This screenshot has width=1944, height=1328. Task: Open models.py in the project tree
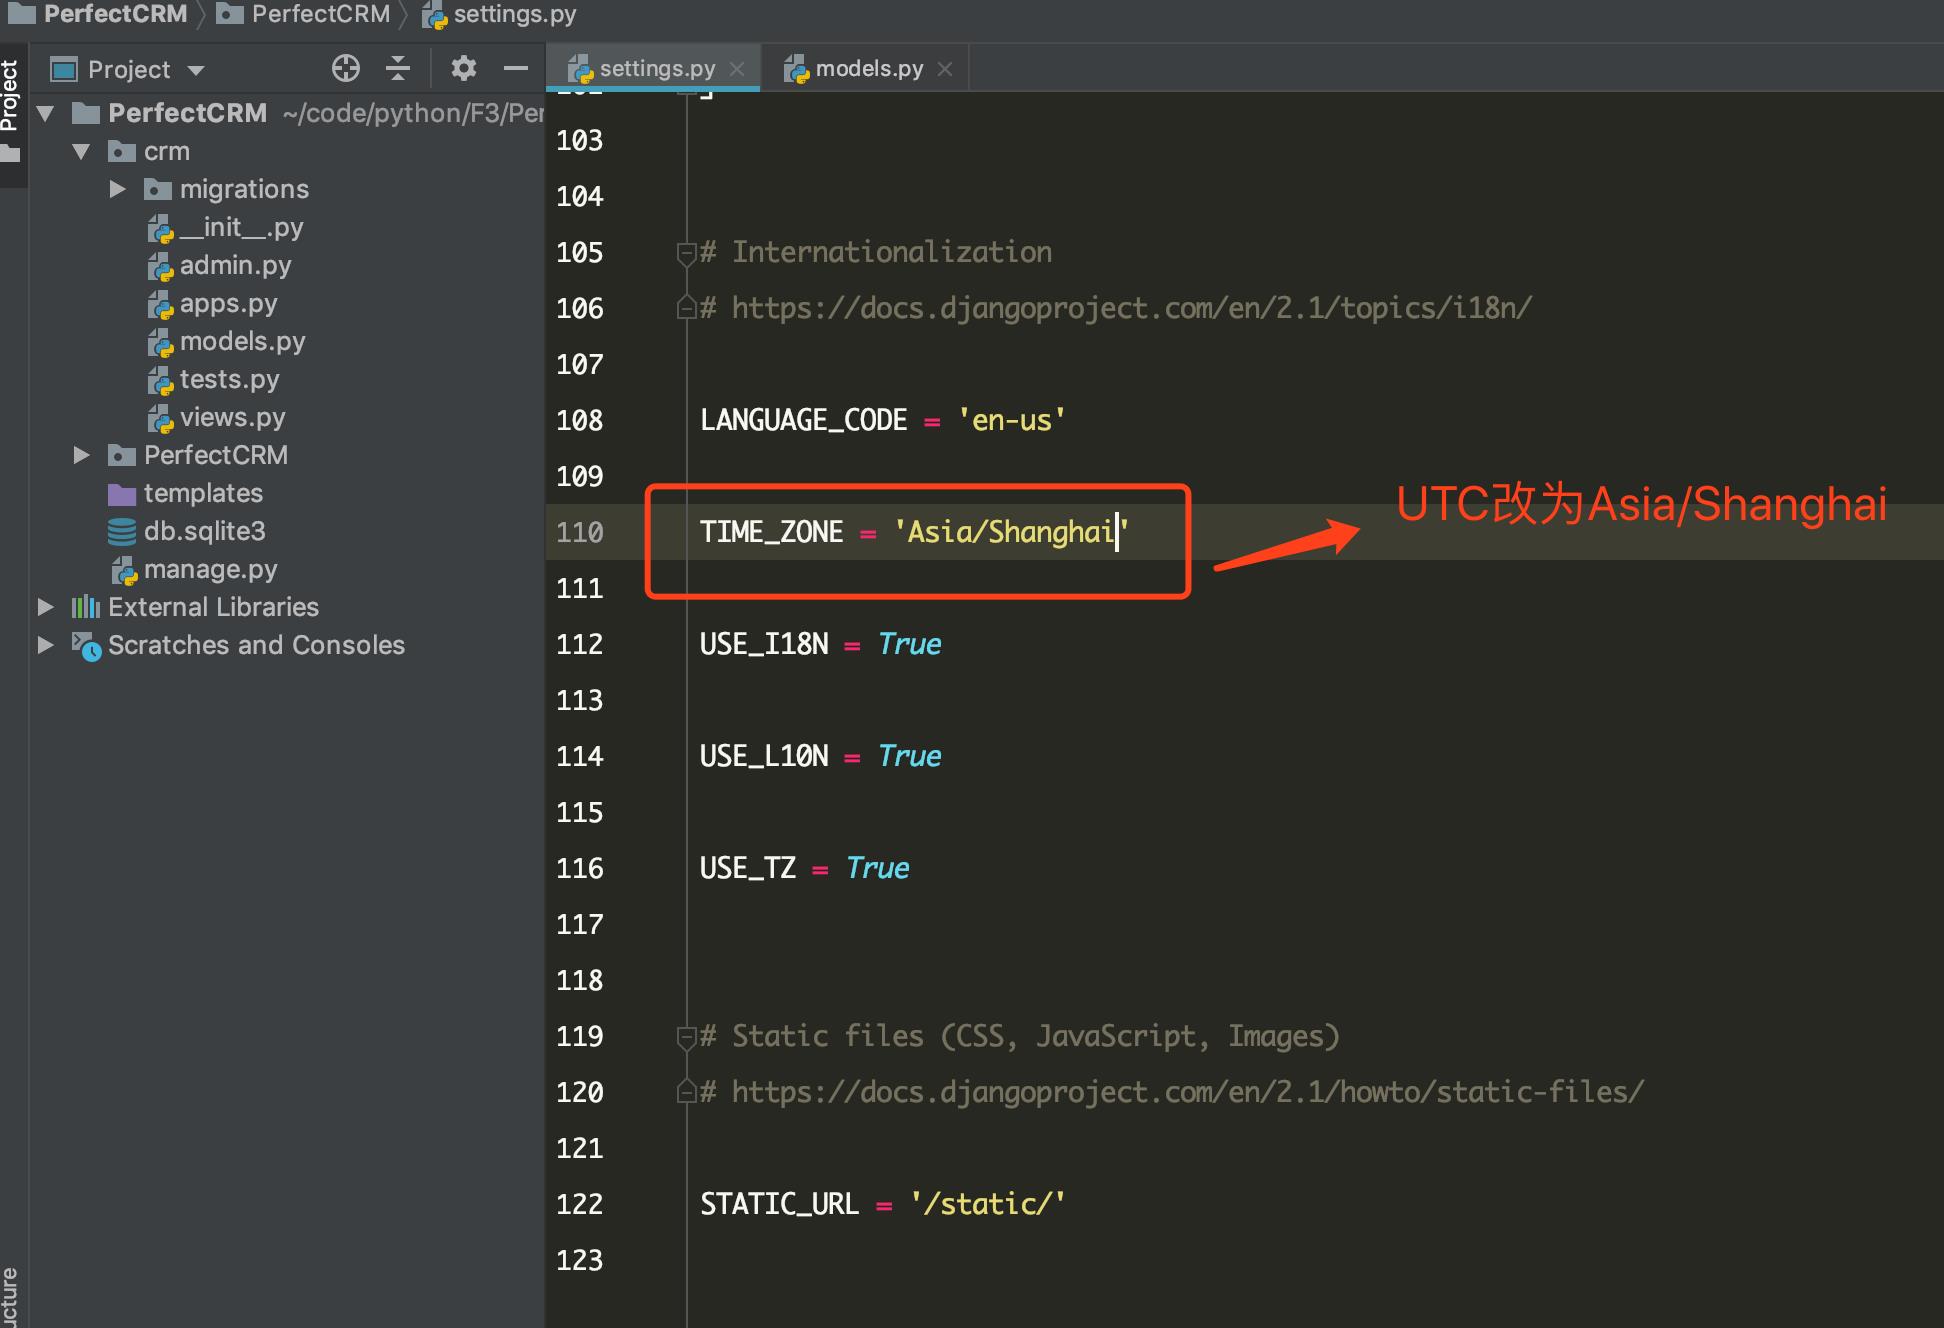coord(242,341)
